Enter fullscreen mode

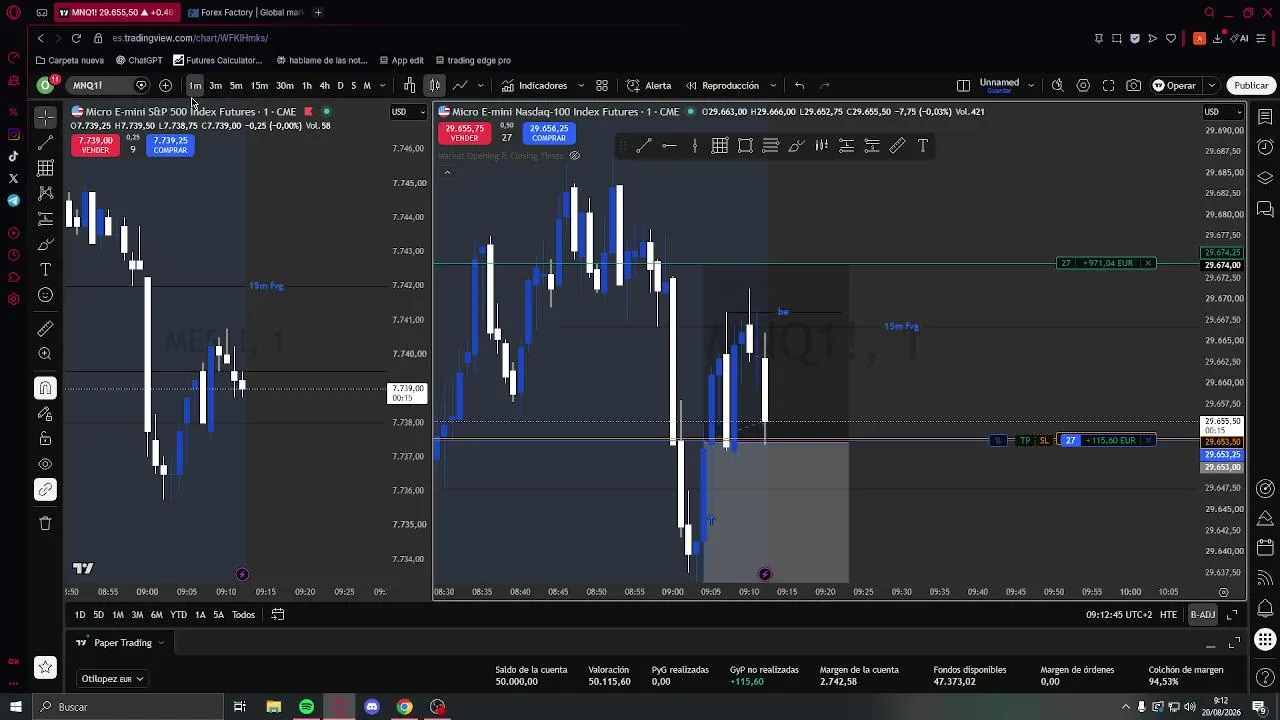(x=1108, y=86)
